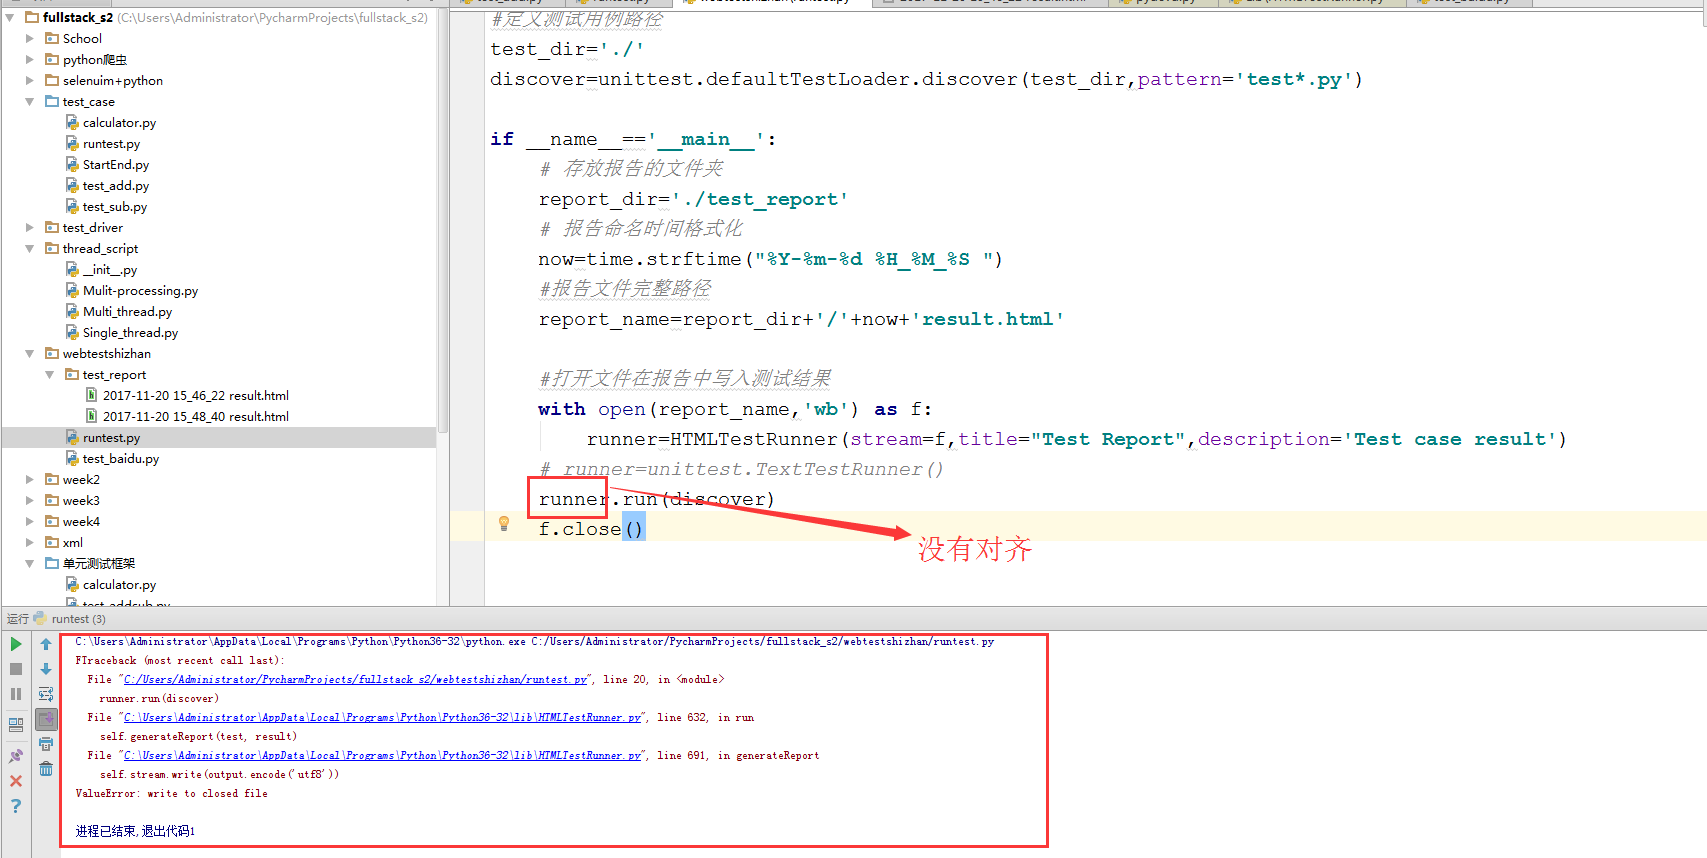Click the ValueError: write to closed file message
Viewport: 1707px width, 858px height.
pos(172,793)
